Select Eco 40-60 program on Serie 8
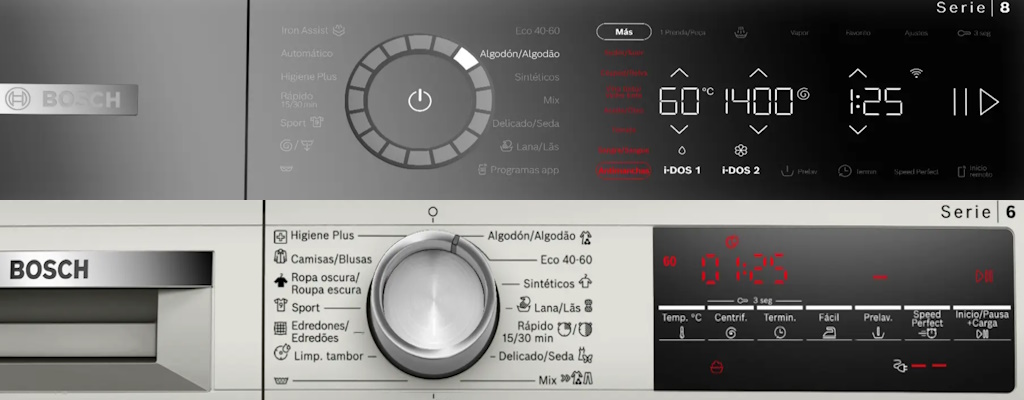 537,30
